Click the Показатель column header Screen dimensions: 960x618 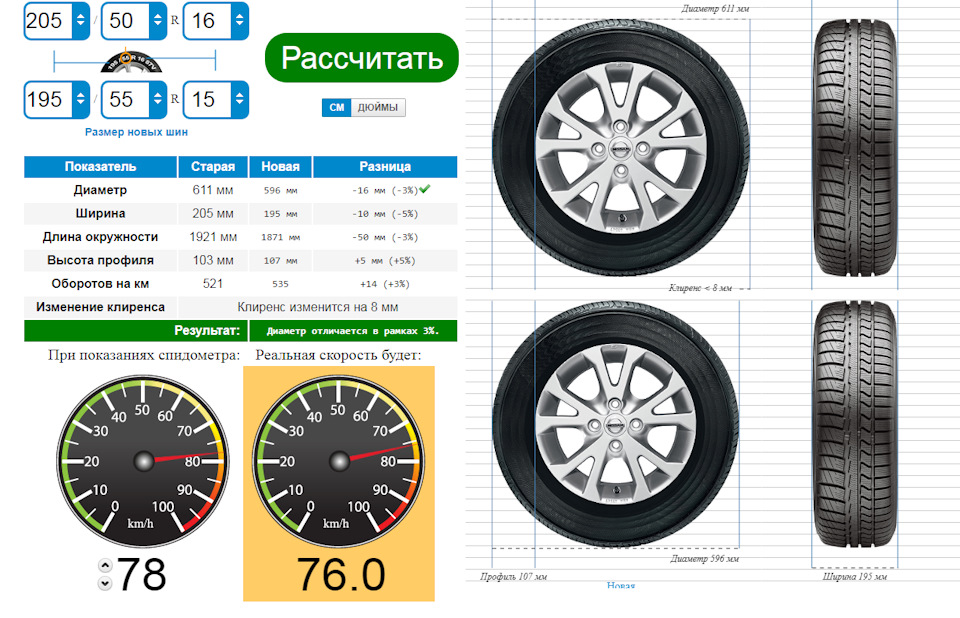click(100, 167)
